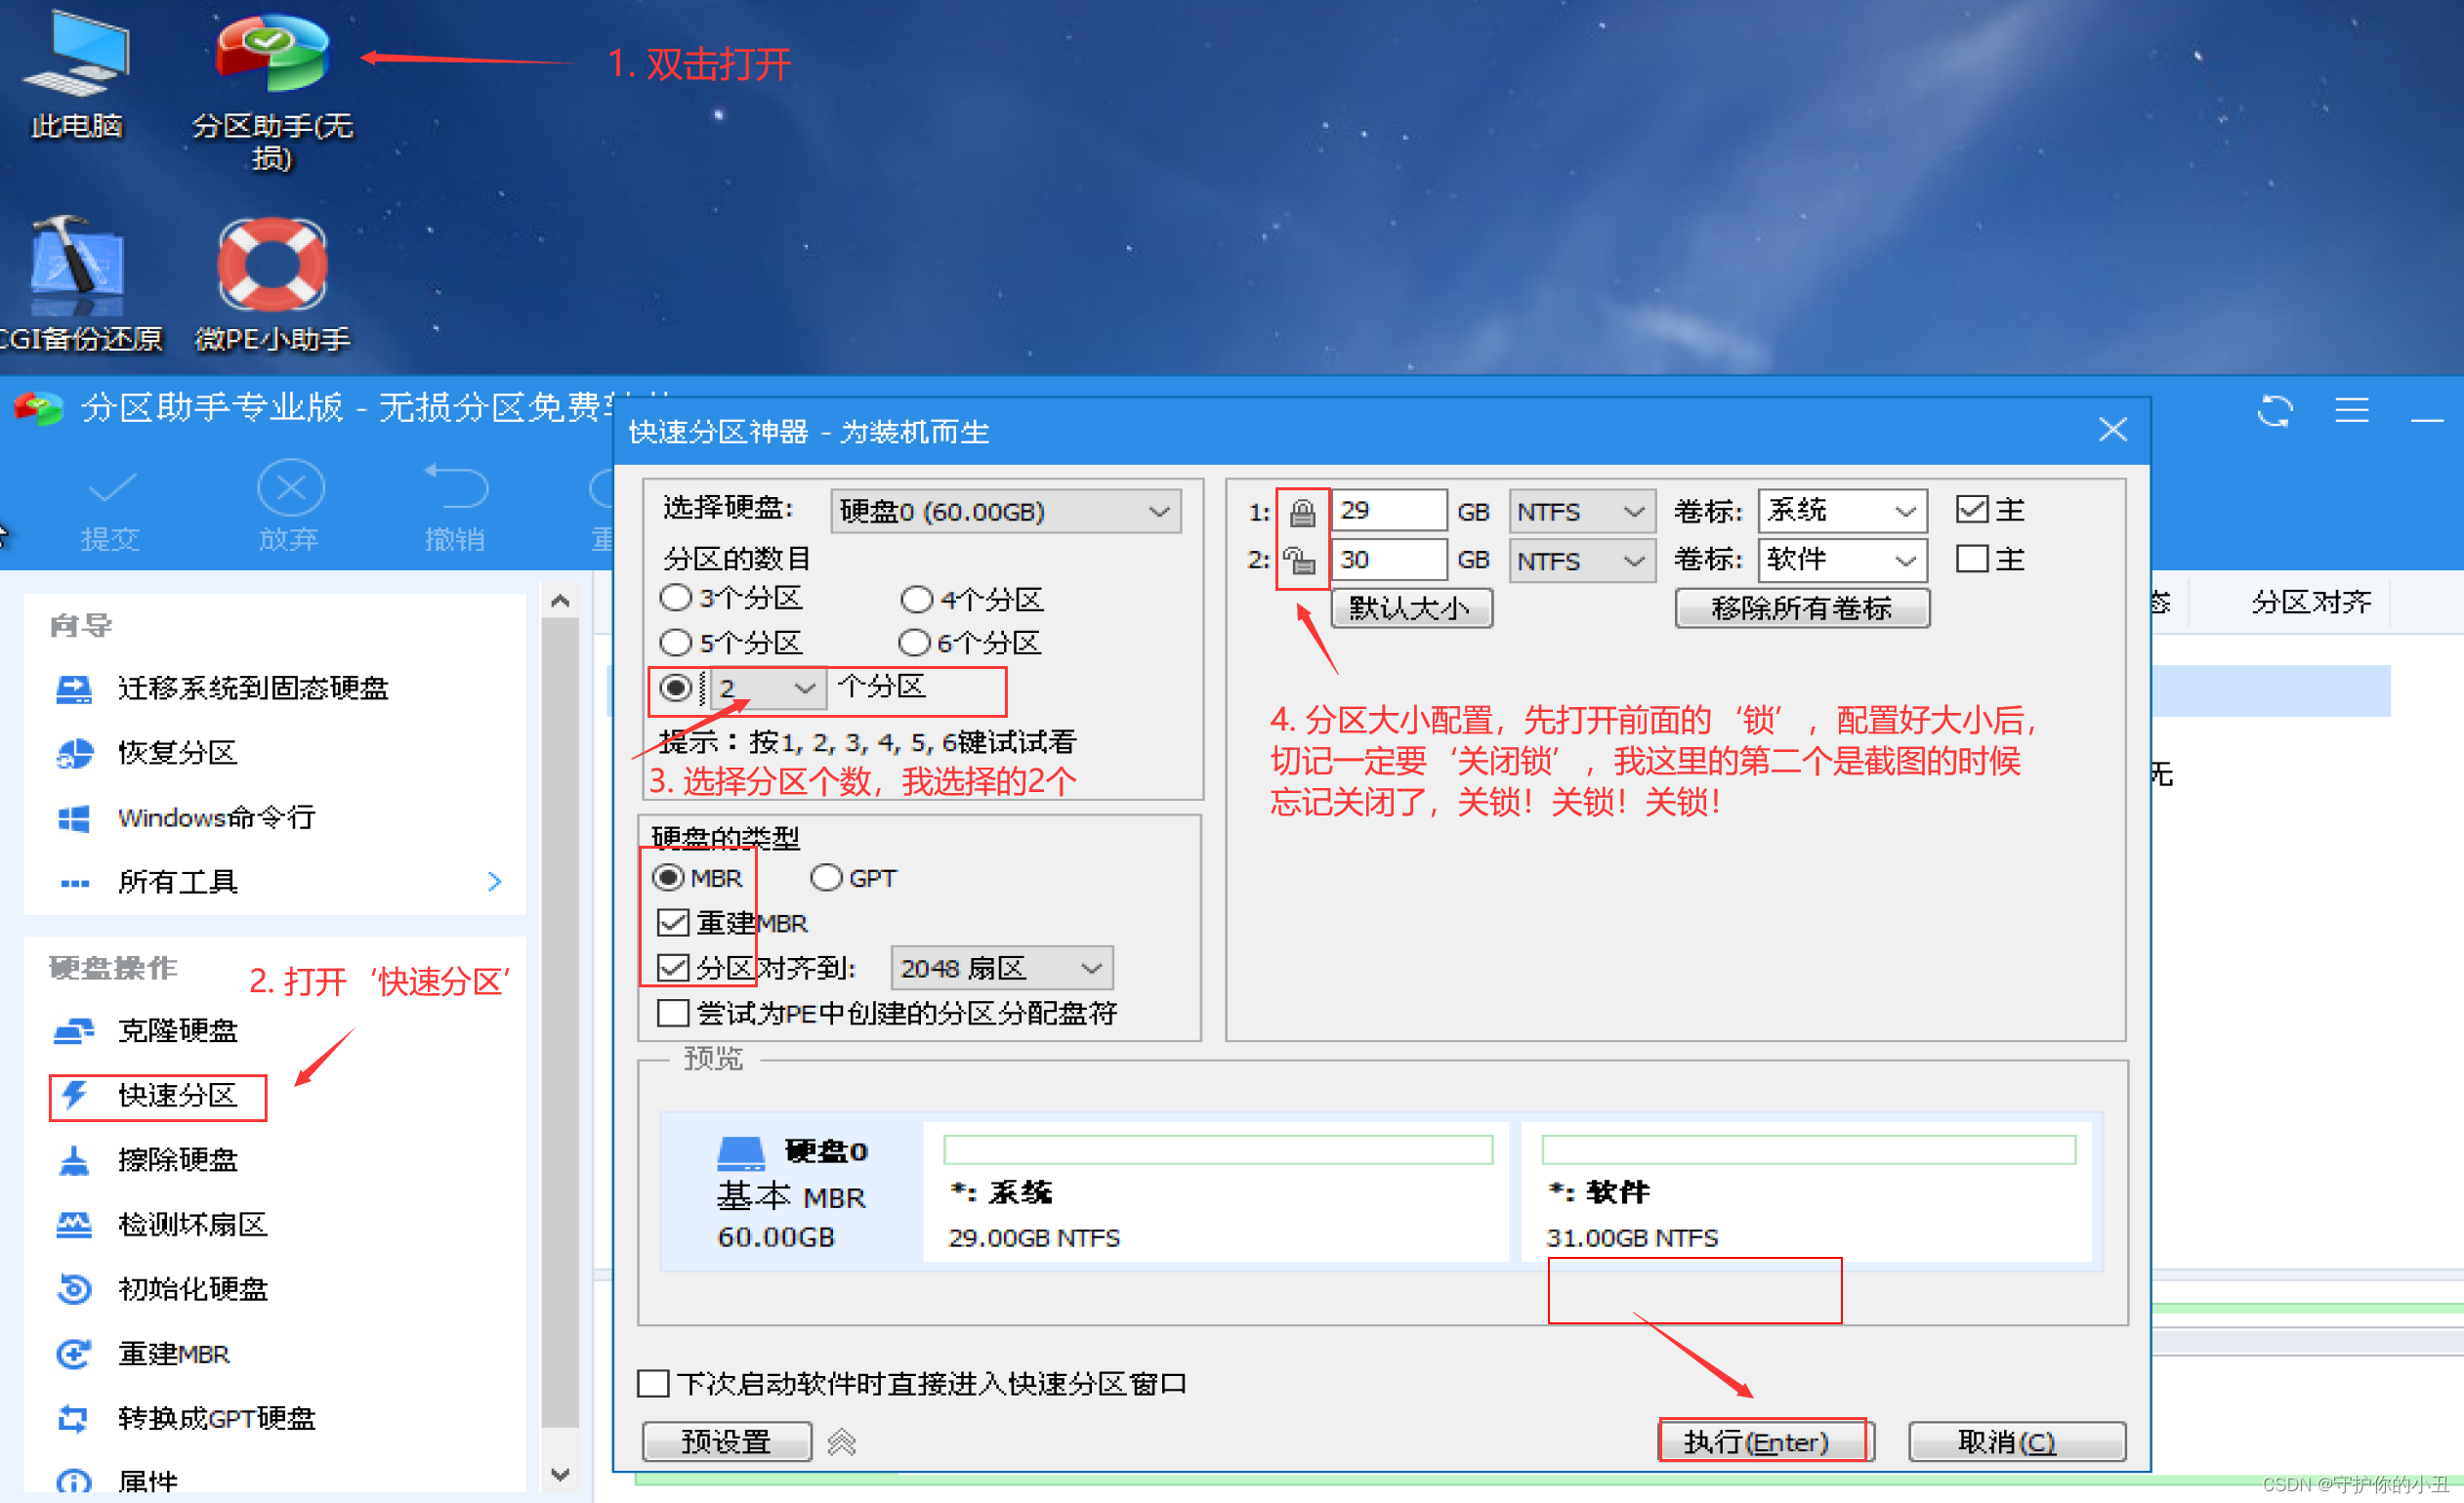Open the 软件 volume label dropdown
Image resolution: width=2464 pixels, height=1503 pixels.
(1842, 560)
